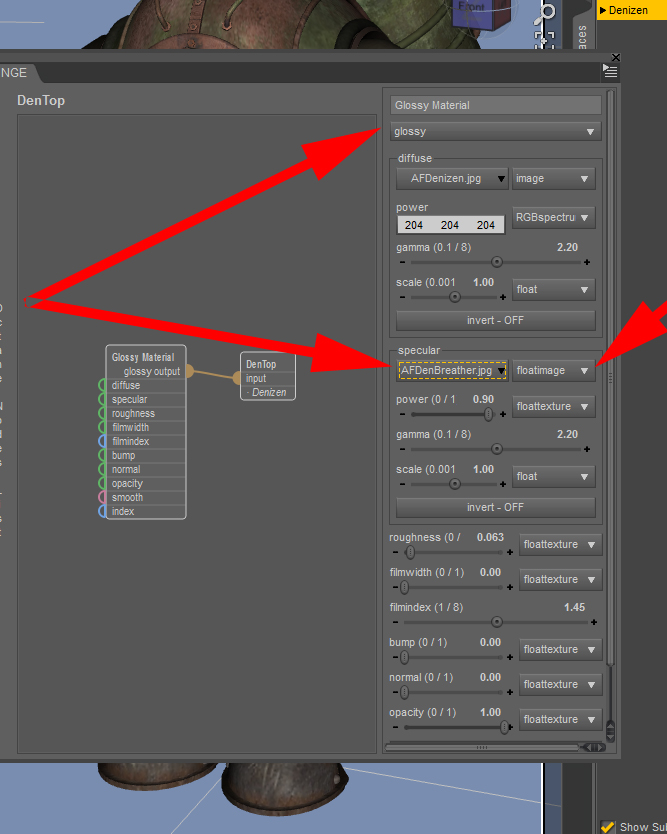Image resolution: width=667 pixels, height=834 pixels.
Task: Click the index input socket on node
Action: [x=103, y=511]
